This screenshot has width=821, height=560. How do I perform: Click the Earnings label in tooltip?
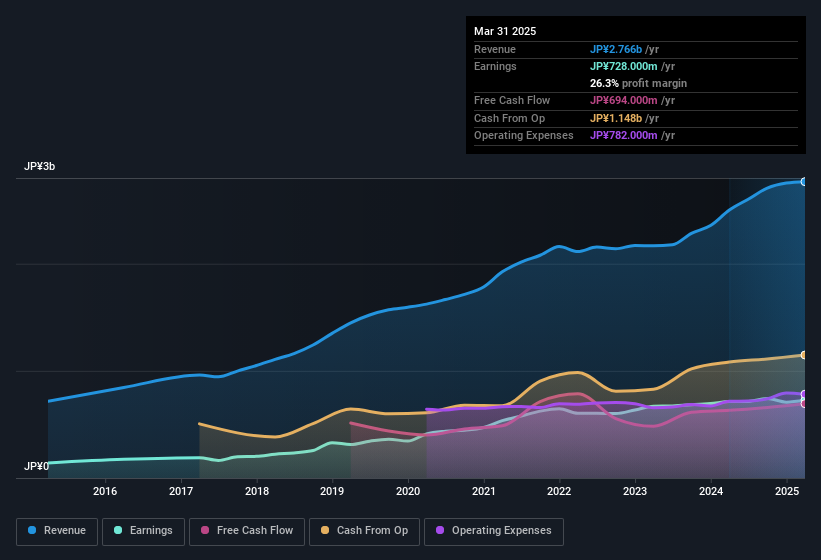tap(495, 66)
